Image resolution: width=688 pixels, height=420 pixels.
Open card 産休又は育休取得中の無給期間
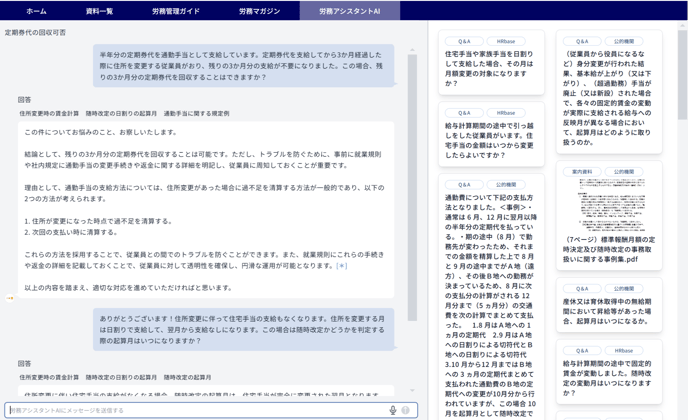pos(609,305)
